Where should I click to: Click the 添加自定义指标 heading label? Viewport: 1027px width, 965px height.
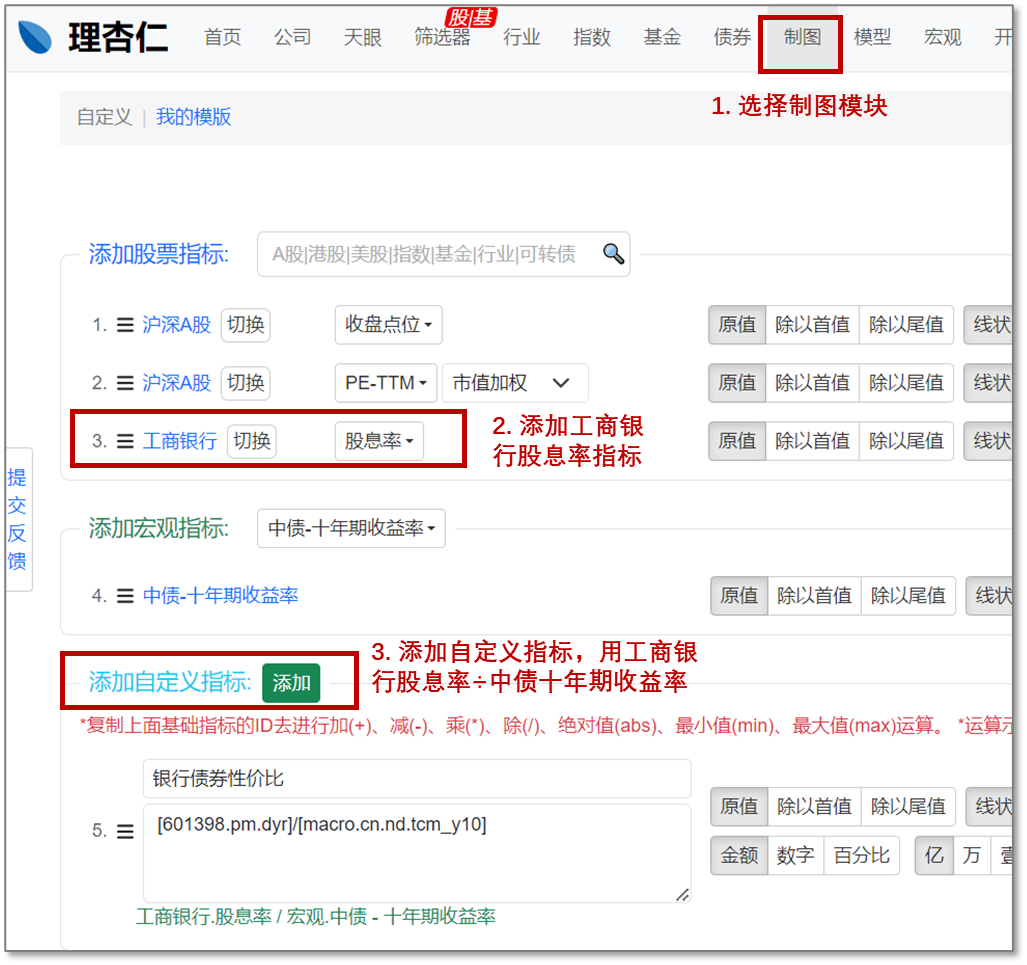(x=170, y=683)
